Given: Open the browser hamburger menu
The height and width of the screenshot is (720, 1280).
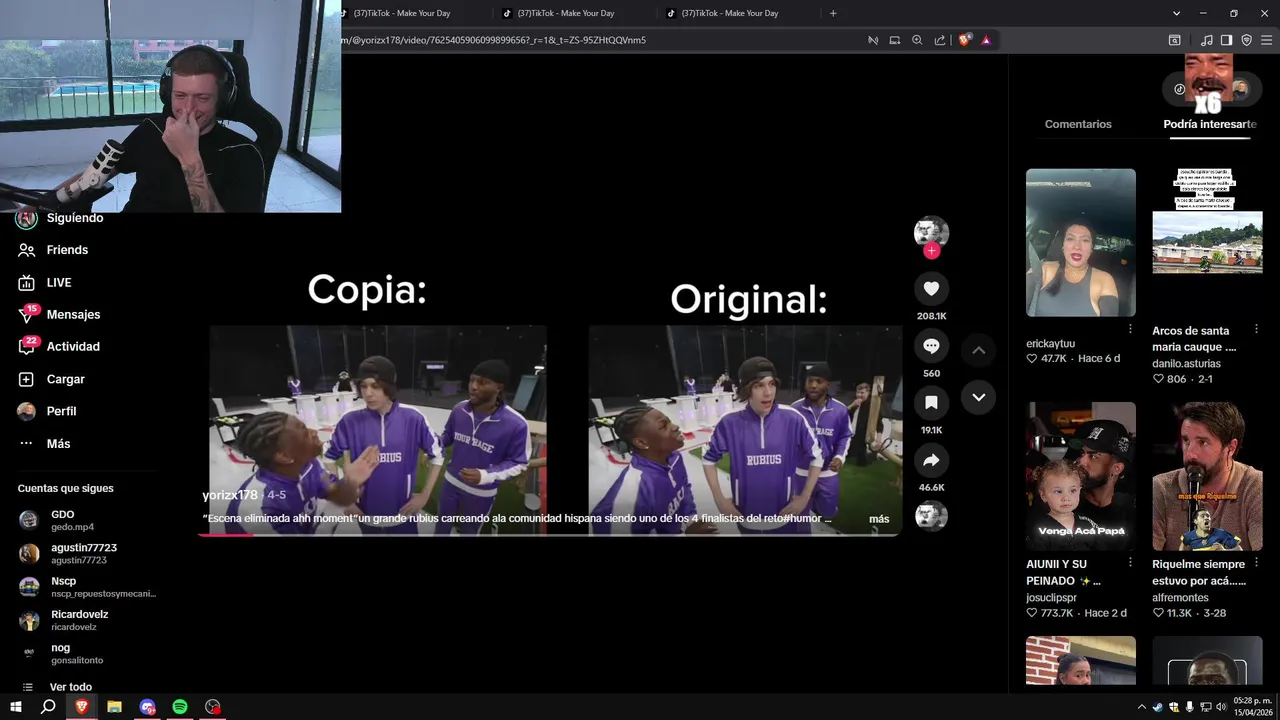Looking at the screenshot, I should pyautogui.click(x=1266, y=40).
